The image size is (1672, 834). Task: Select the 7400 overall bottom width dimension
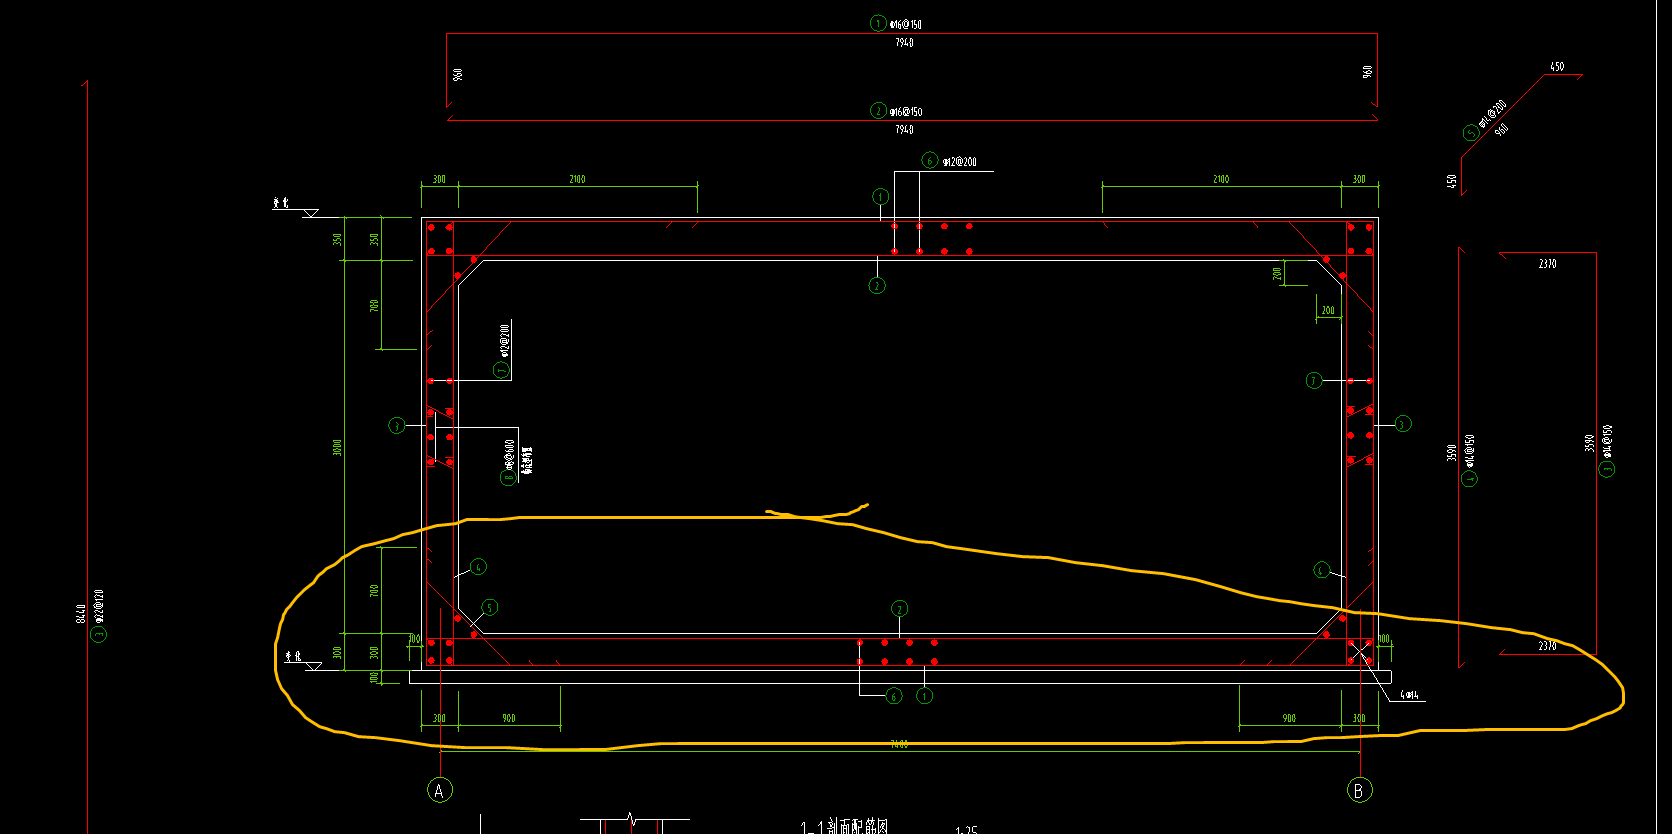(x=899, y=744)
